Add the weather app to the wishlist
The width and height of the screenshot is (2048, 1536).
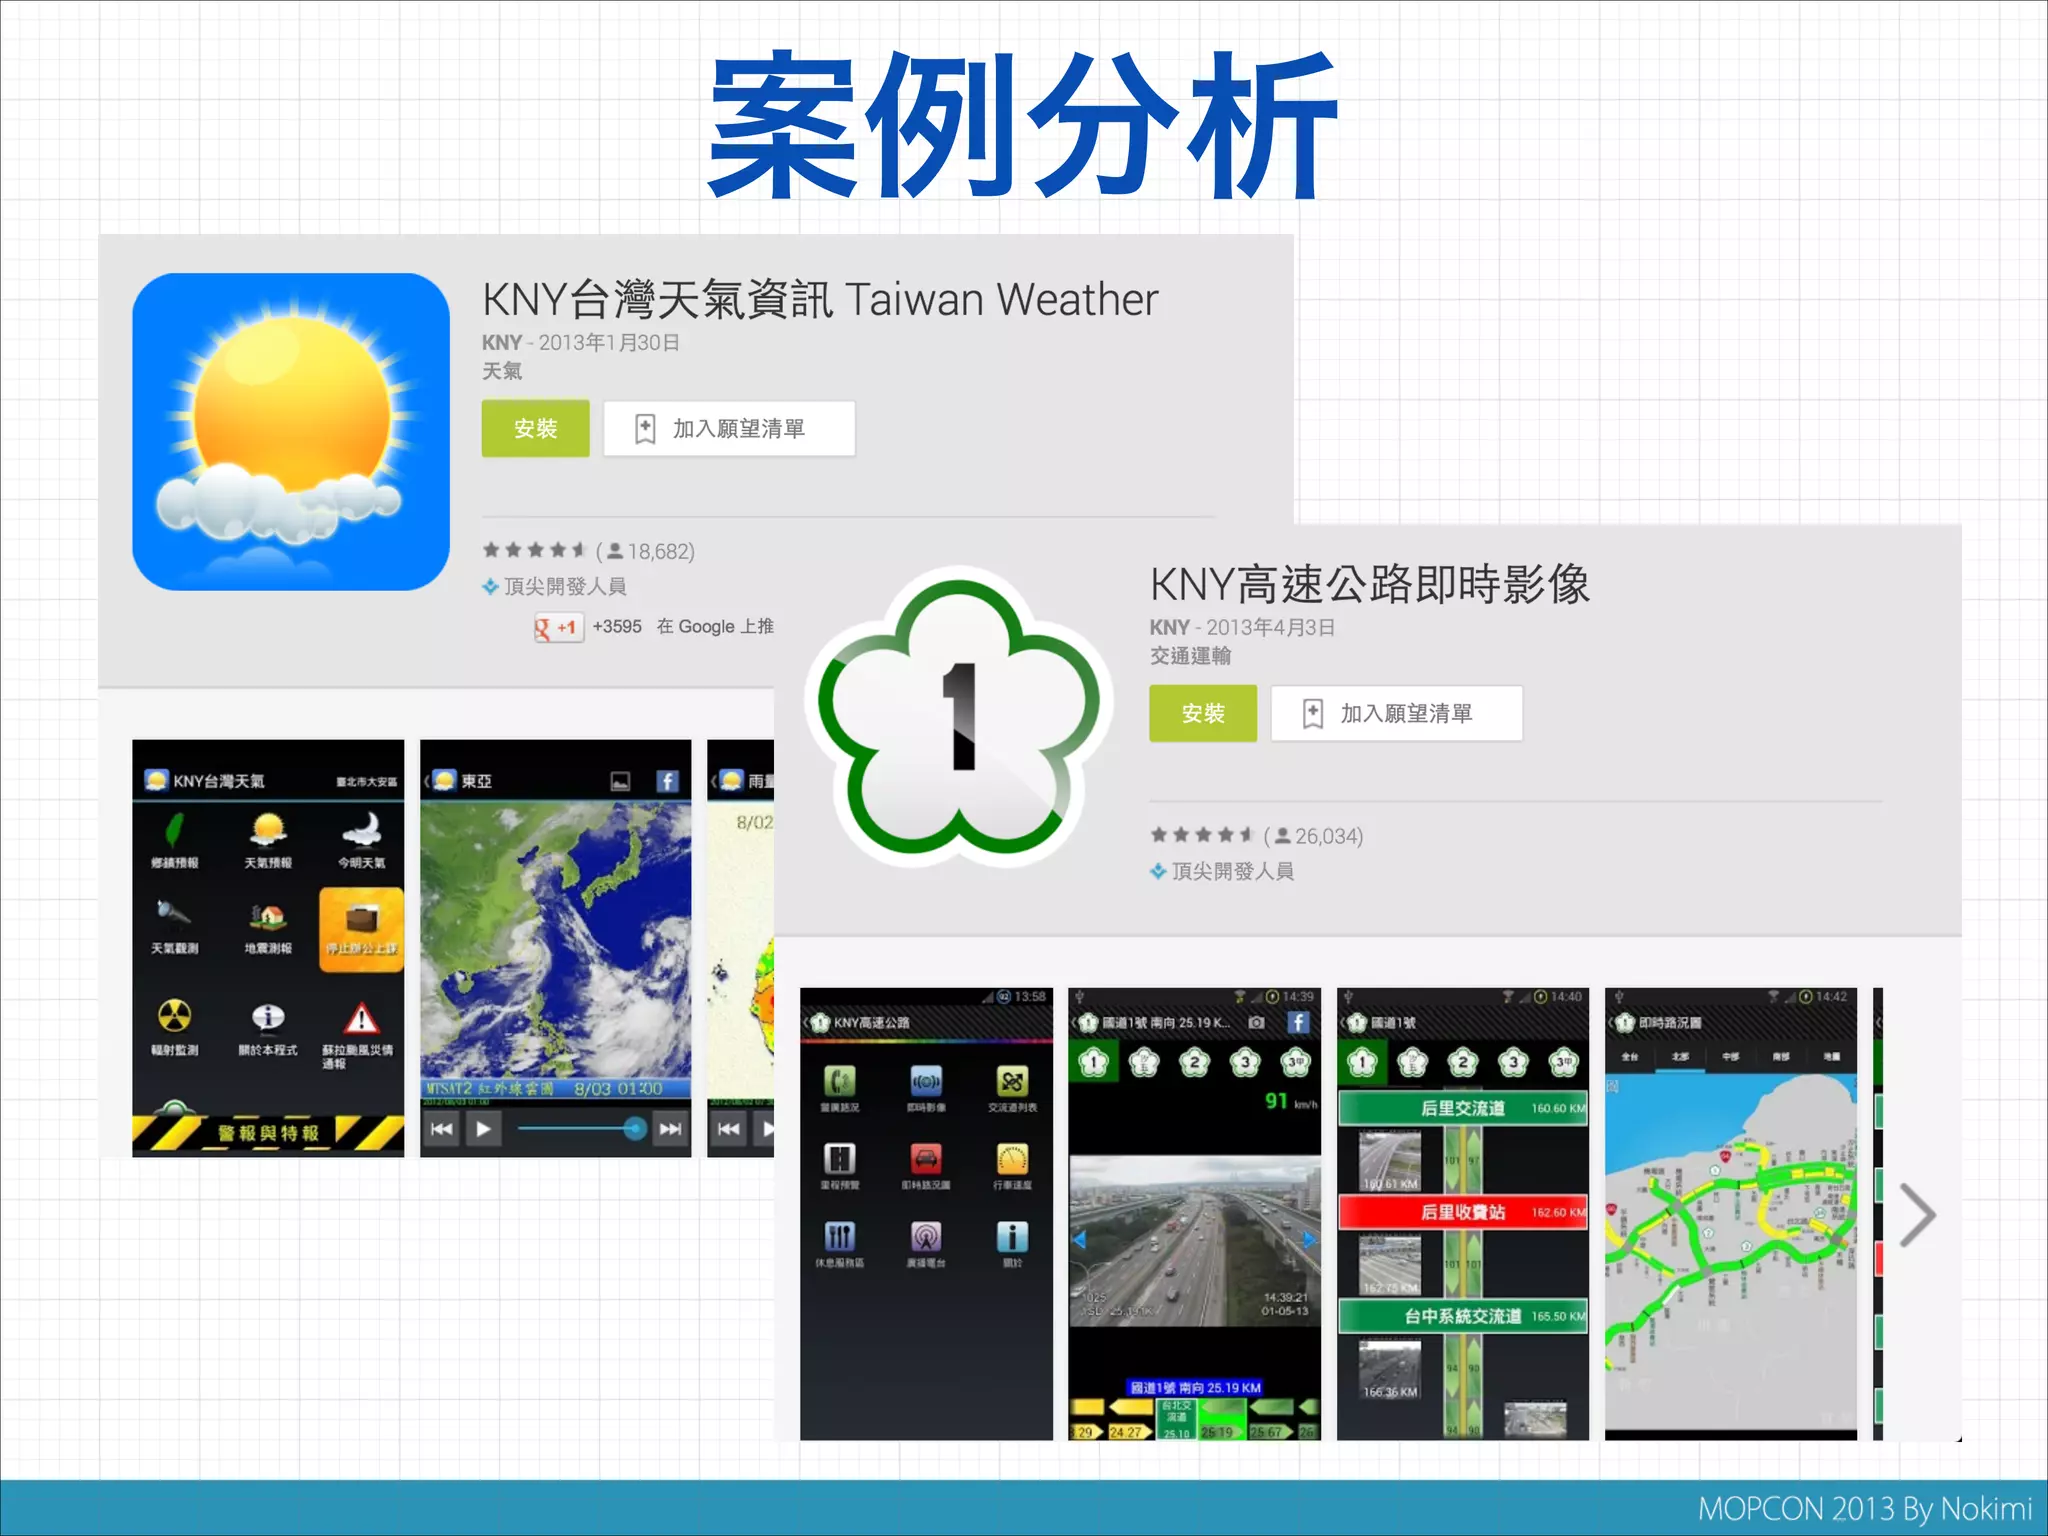point(729,429)
